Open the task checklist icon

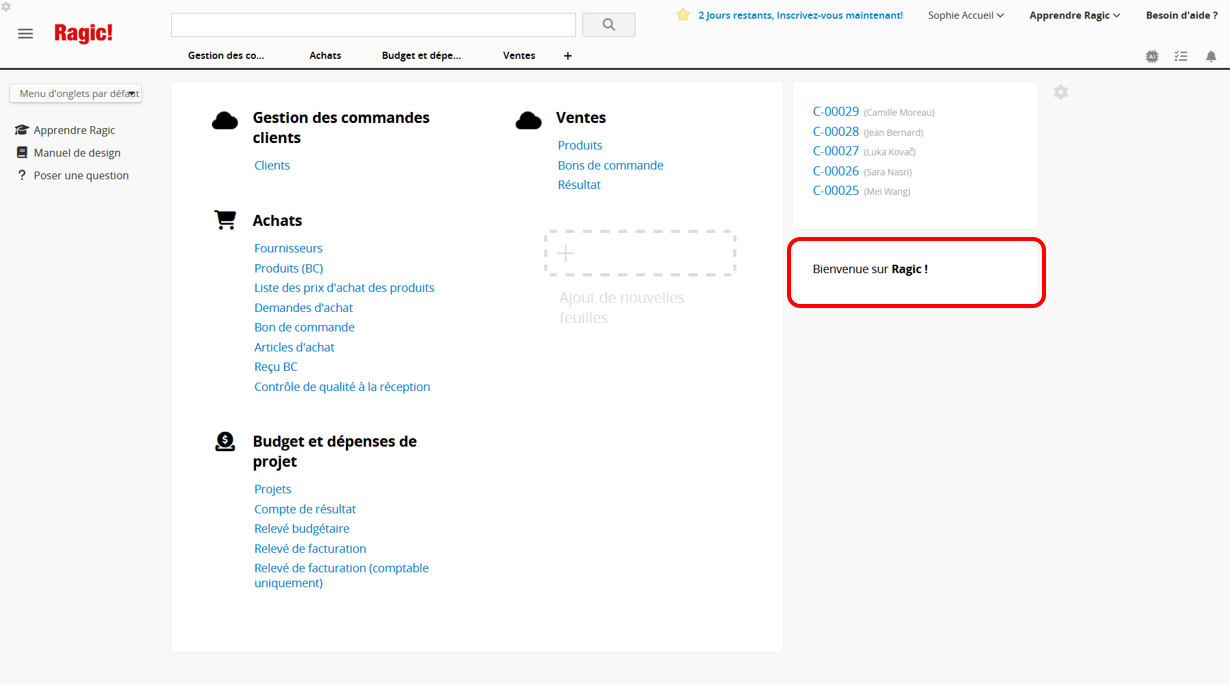coord(1181,56)
